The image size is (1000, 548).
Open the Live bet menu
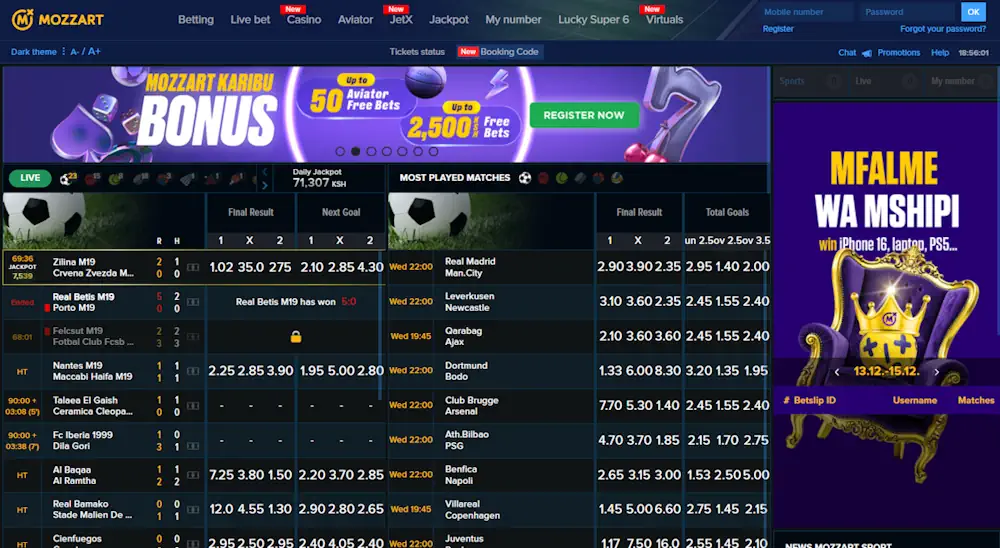pos(250,20)
